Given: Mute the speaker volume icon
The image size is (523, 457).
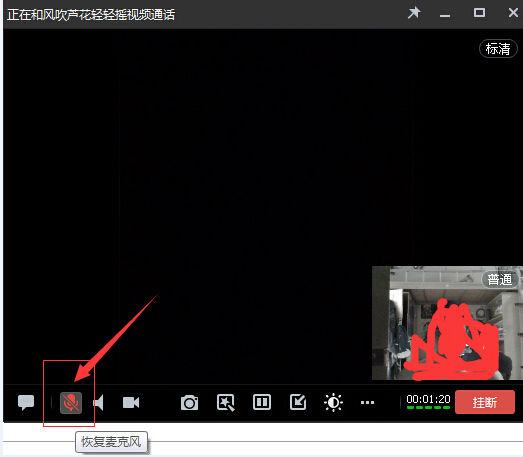Looking at the screenshot, I should 99,403.
